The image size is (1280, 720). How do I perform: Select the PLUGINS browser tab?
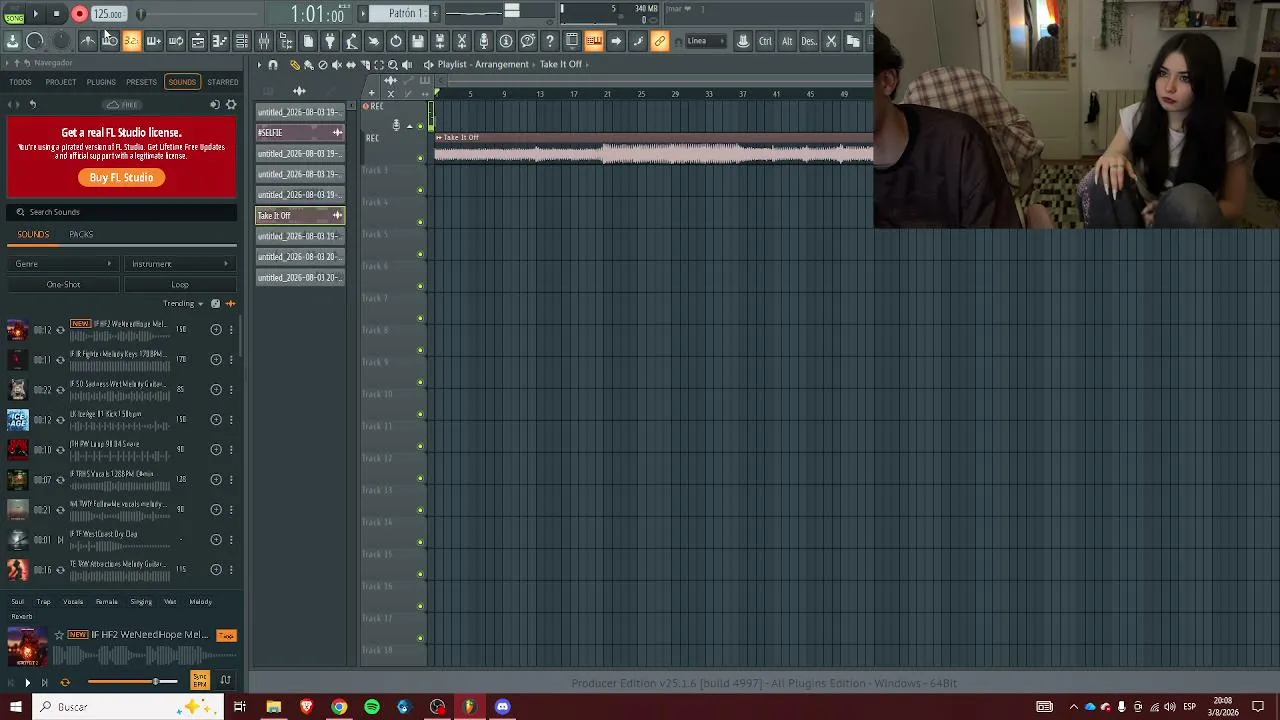[101, 82]
